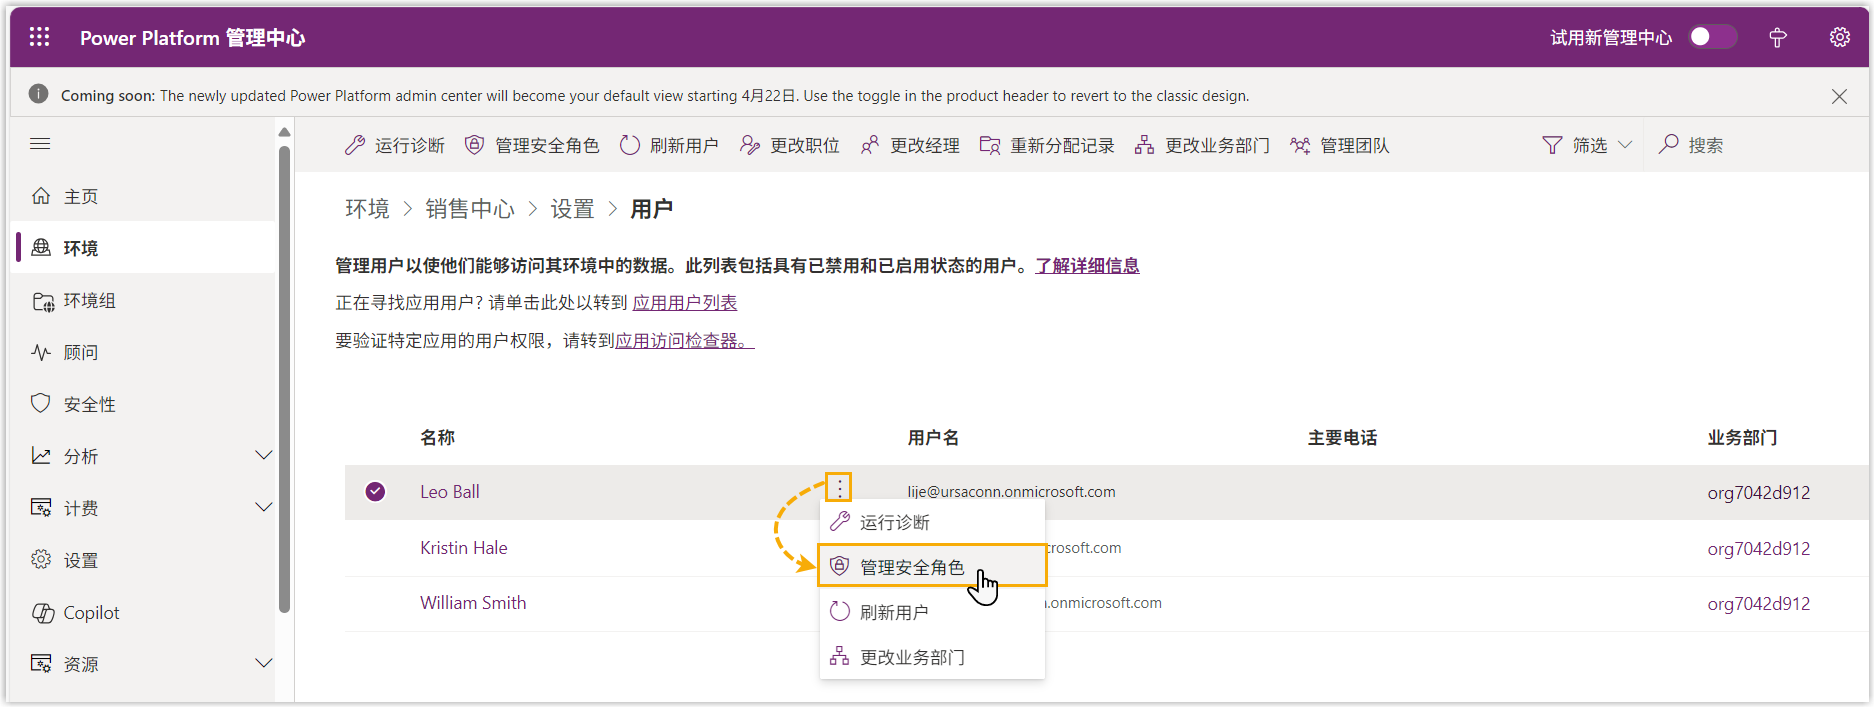Select Change business unit in context menu
Image resolution: width=1875 pixels, height=708 pixels.
(x=911, y=657)
